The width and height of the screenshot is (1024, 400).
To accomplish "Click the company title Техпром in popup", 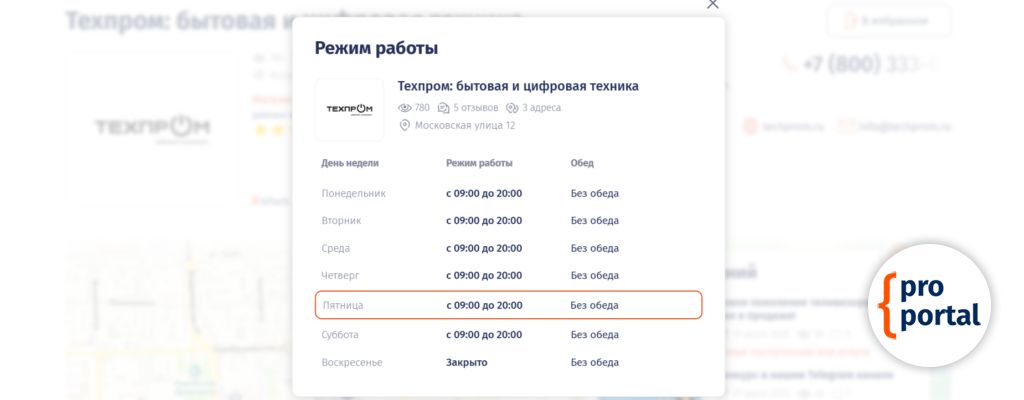I will coord(518,86).
